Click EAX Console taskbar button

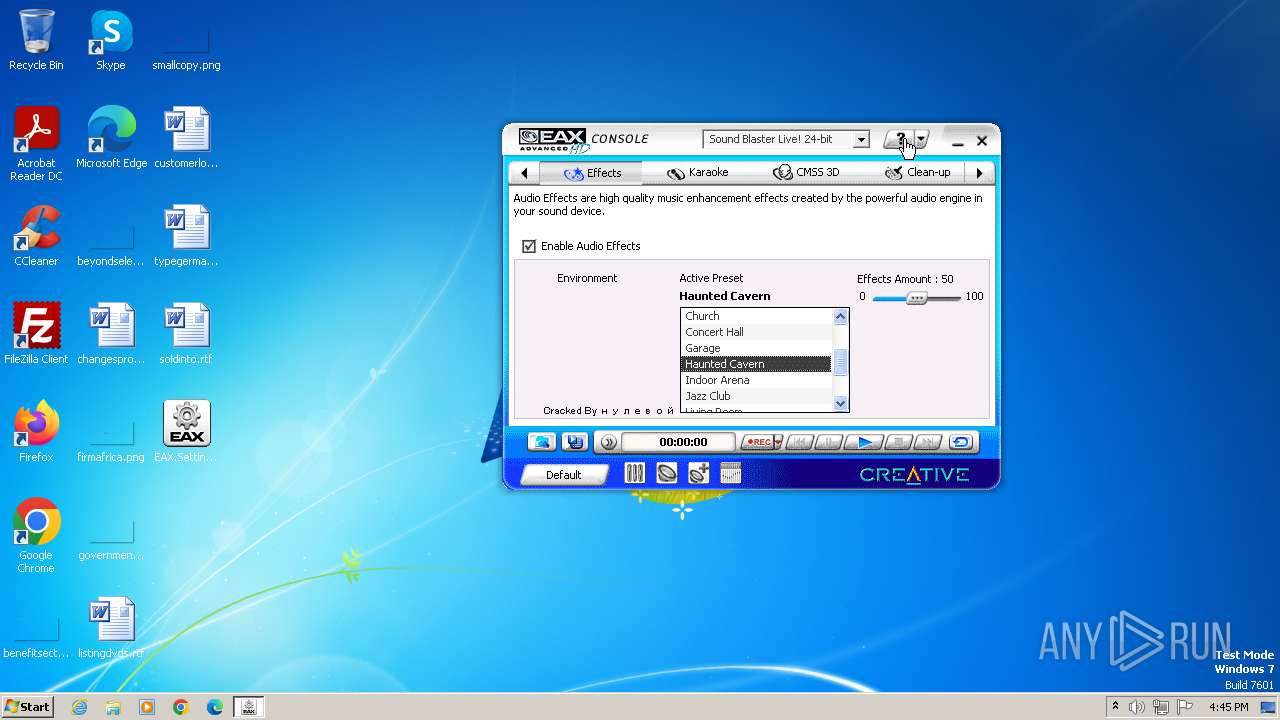pyautogui.click(x=249, y=707)
